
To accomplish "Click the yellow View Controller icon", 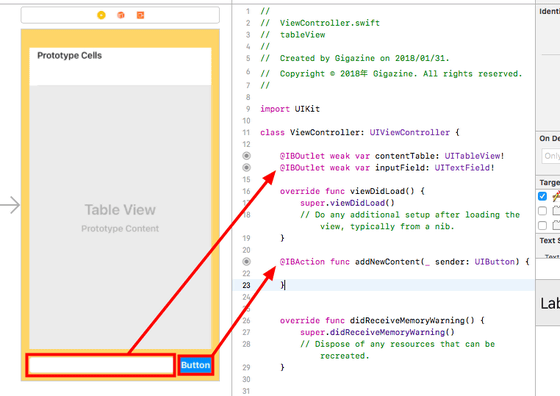I will pos(101,15).
